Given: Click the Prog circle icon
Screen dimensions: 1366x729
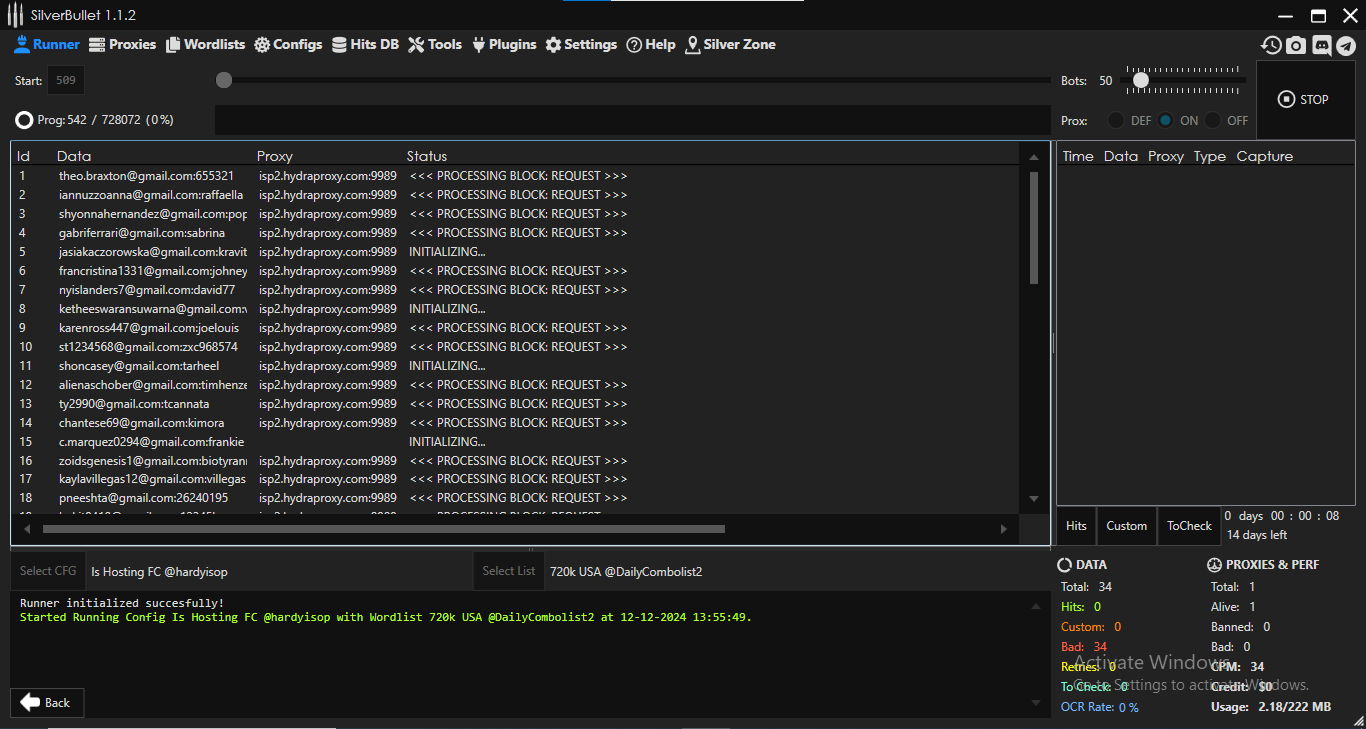Looking at the screenshot, I should pyautogui.click(x=24, y=120).
